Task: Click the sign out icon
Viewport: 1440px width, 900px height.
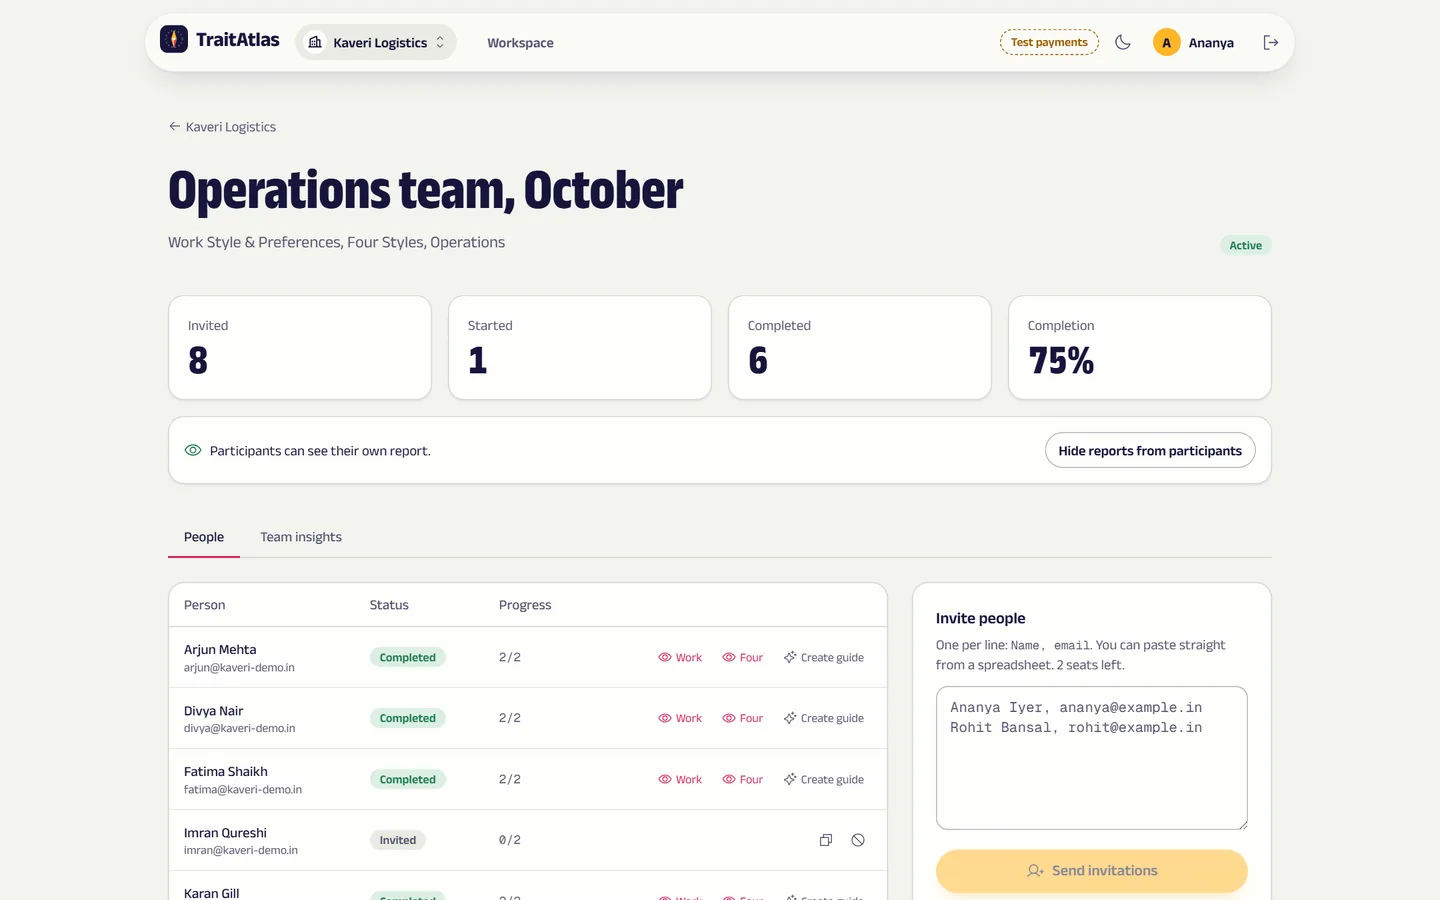Action: click(x=1271, y=42)
